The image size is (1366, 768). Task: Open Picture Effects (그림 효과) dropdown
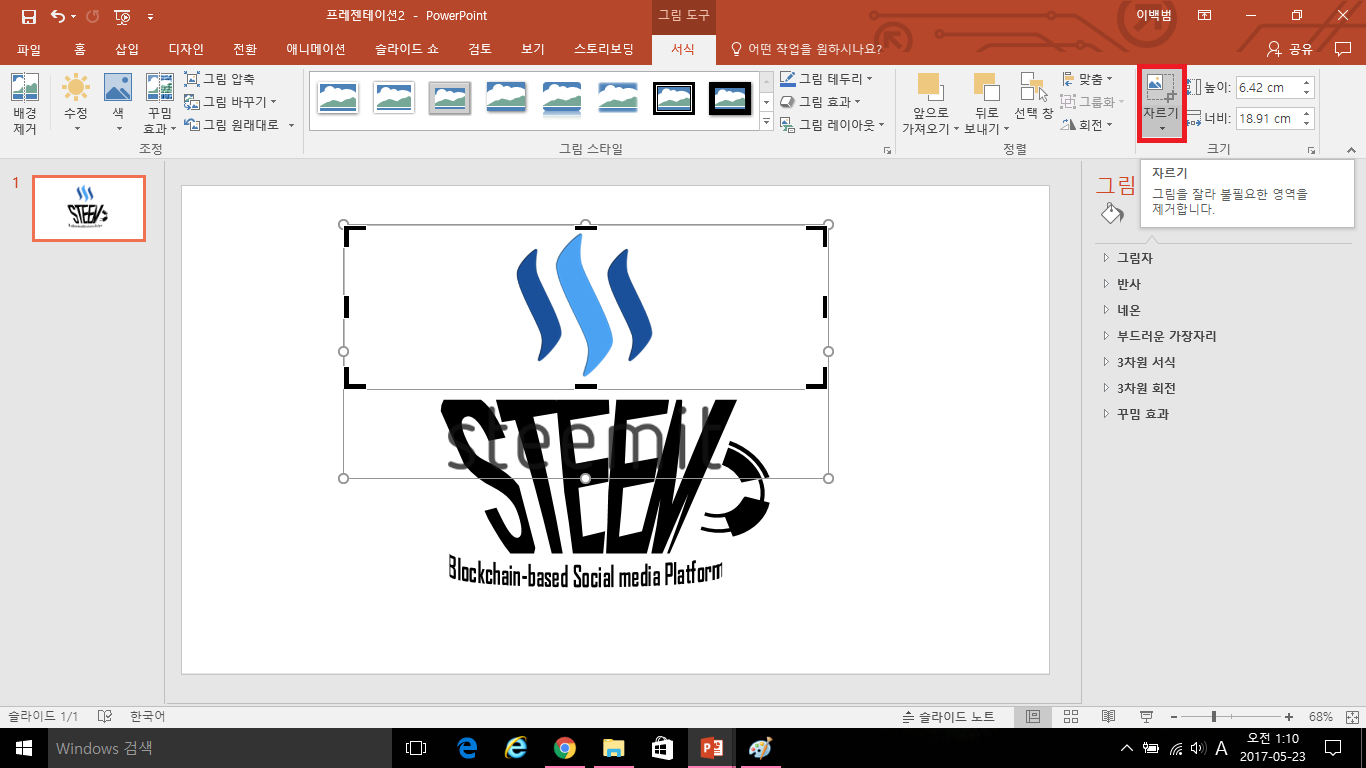point(821,102)
